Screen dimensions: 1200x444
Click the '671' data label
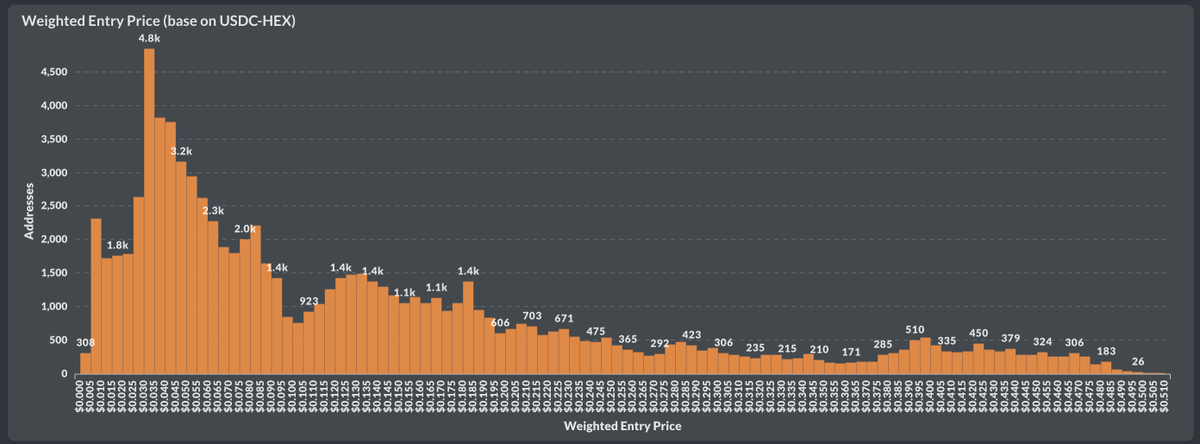[x=564, y=318]
